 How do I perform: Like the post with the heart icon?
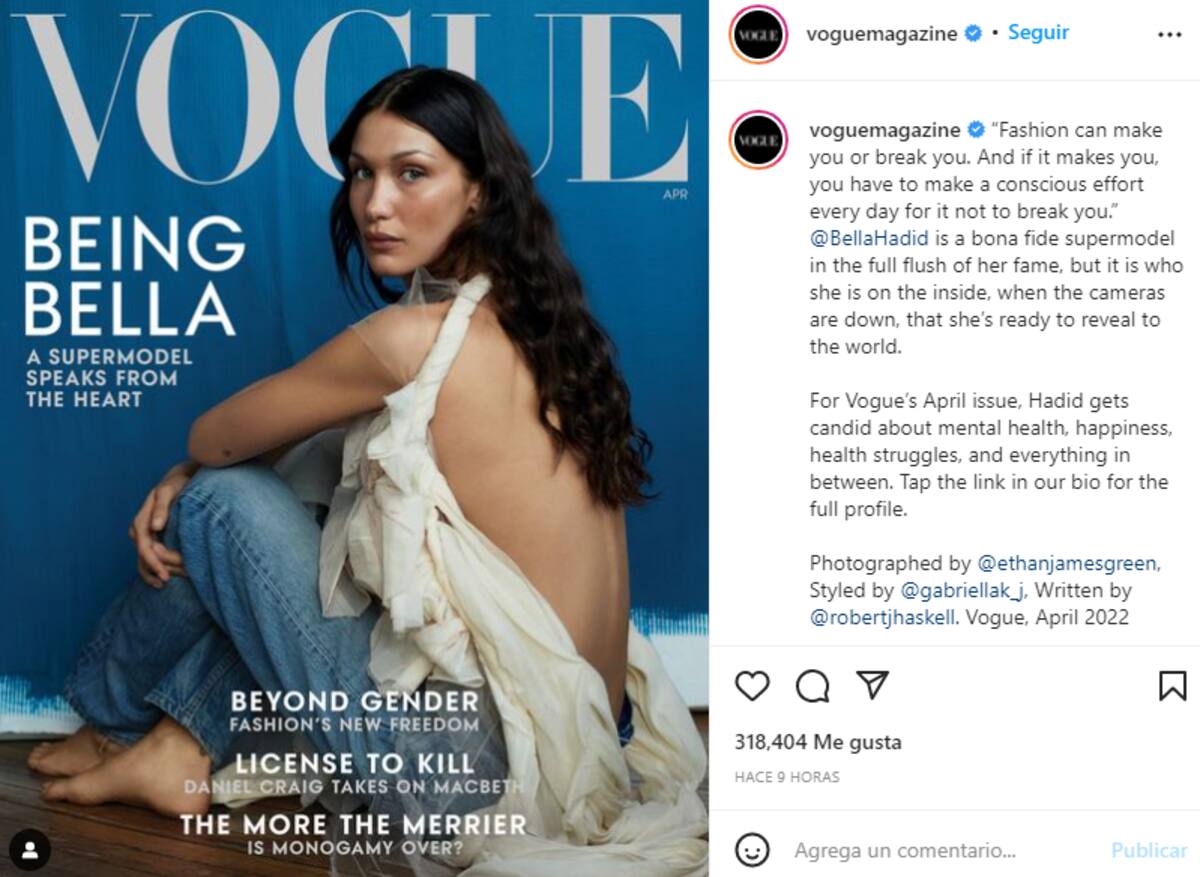coord(752,686)
